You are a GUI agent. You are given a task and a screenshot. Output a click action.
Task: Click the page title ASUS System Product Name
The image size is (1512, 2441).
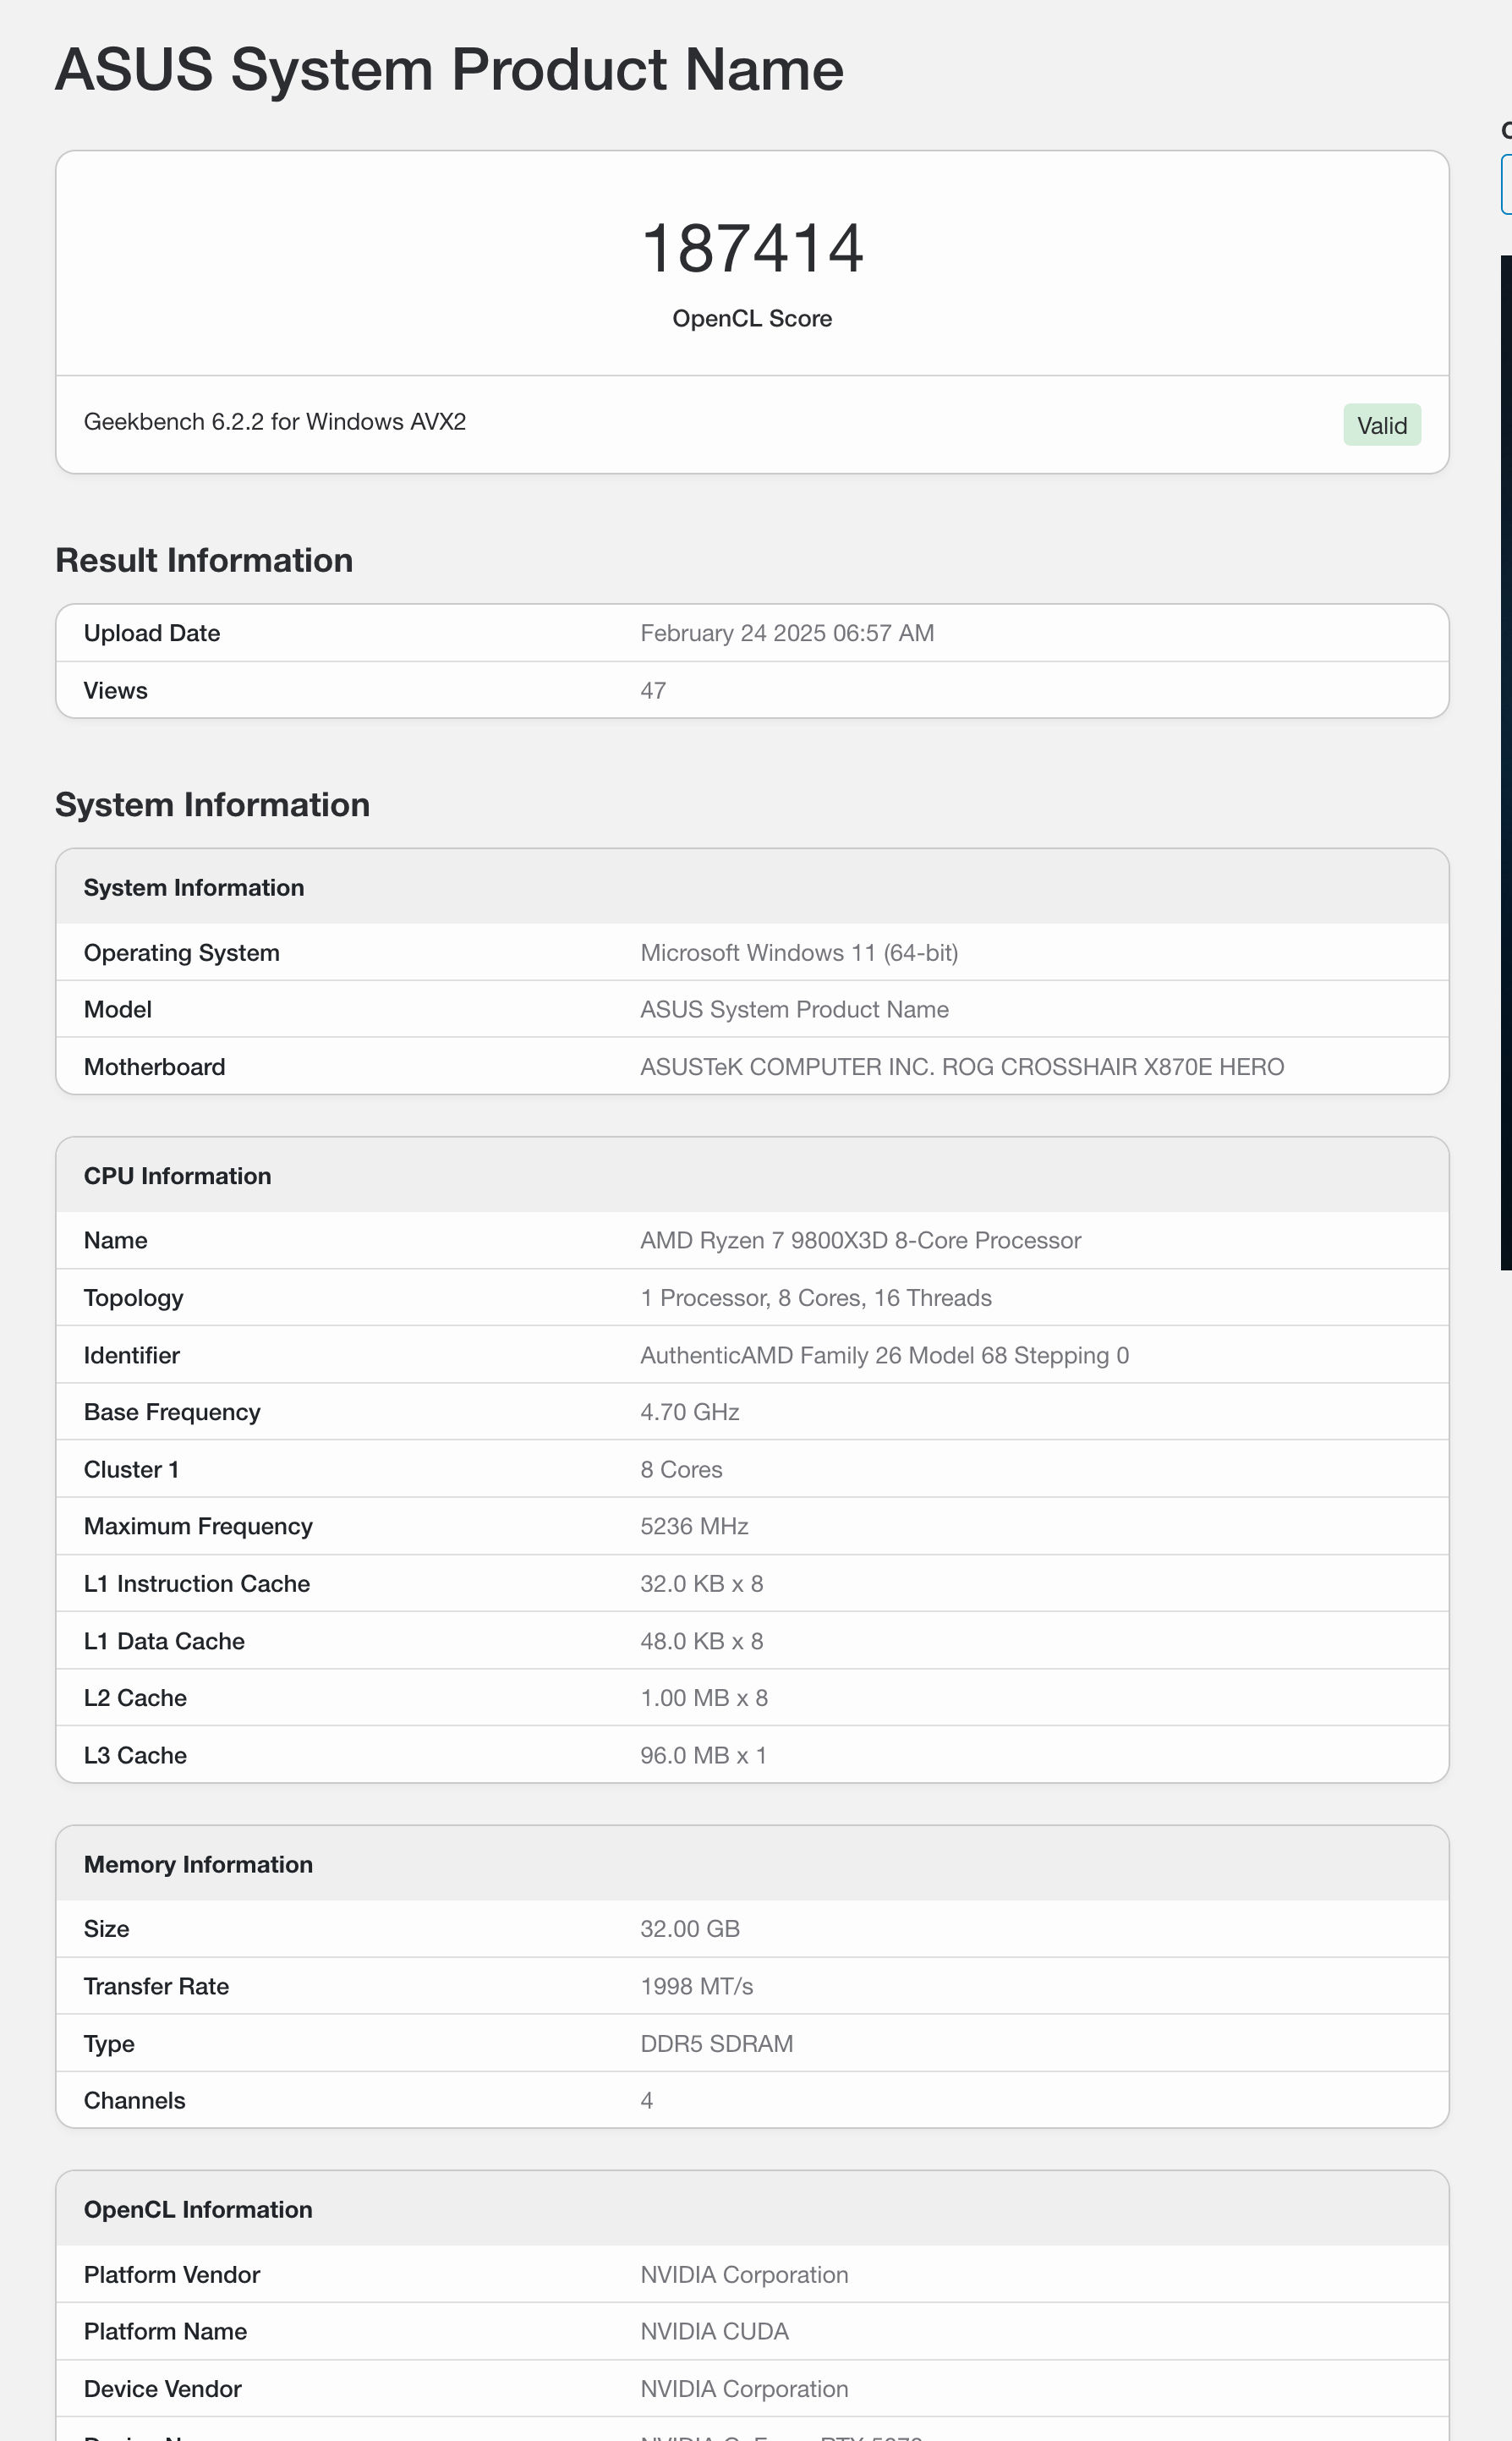coord(449,70)
